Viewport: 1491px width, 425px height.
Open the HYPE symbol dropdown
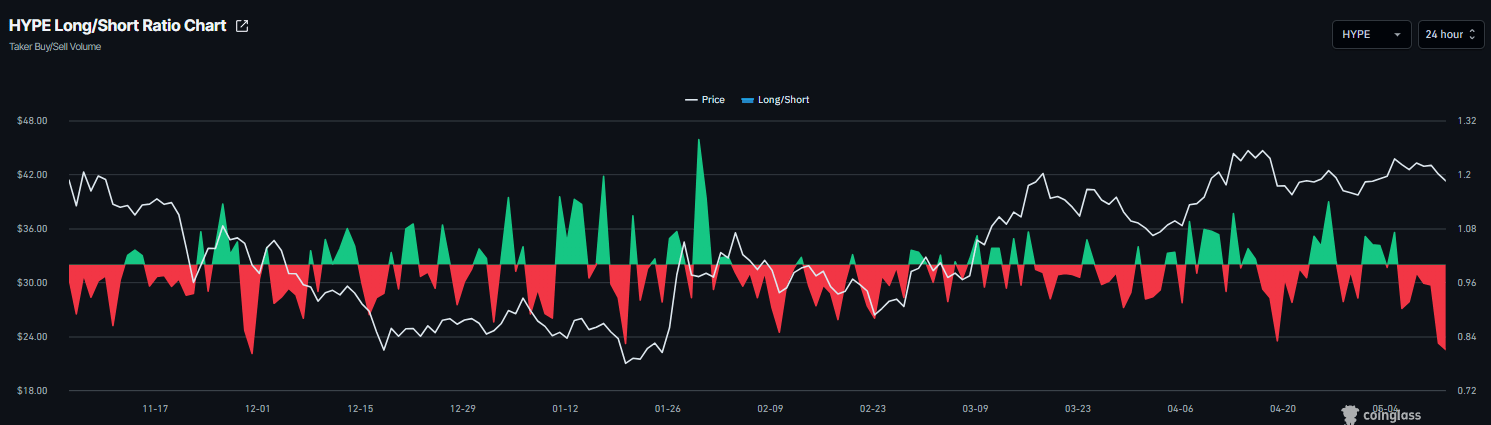(1371, 34)
